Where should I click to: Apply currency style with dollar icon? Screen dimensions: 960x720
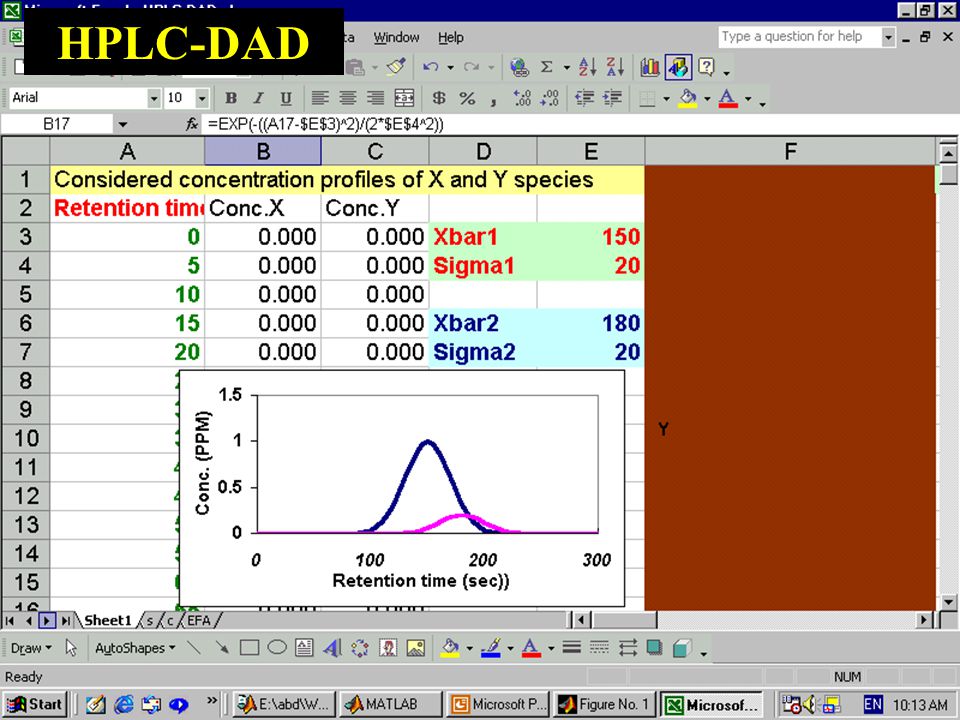pyautogui.click(x=438, y=98)
